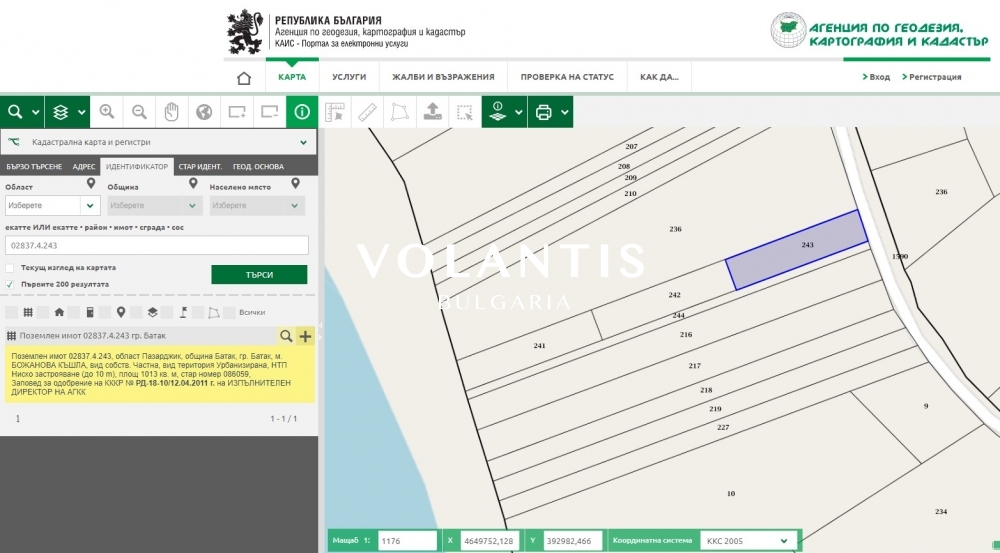Select the remove-from-selection rectangle tool

(270, 112)
